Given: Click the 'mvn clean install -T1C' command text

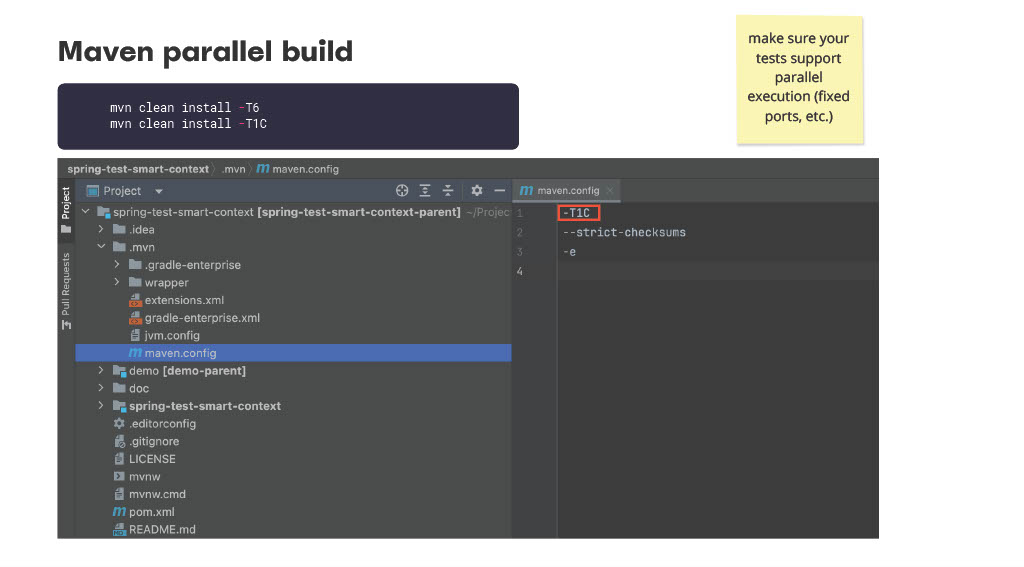Looking at the screenshot, I should click(188, 123).
